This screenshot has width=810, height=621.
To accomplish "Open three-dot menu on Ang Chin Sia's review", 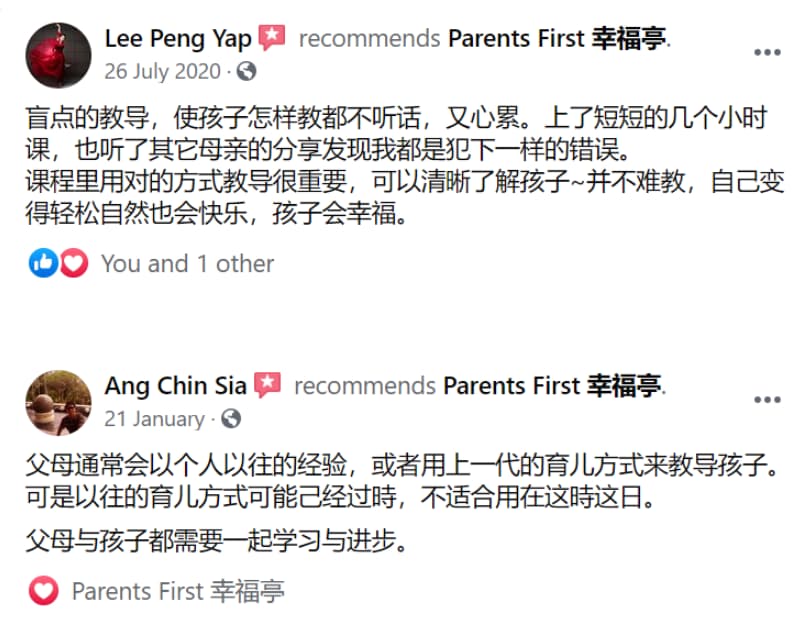I will tap(767, 400).
